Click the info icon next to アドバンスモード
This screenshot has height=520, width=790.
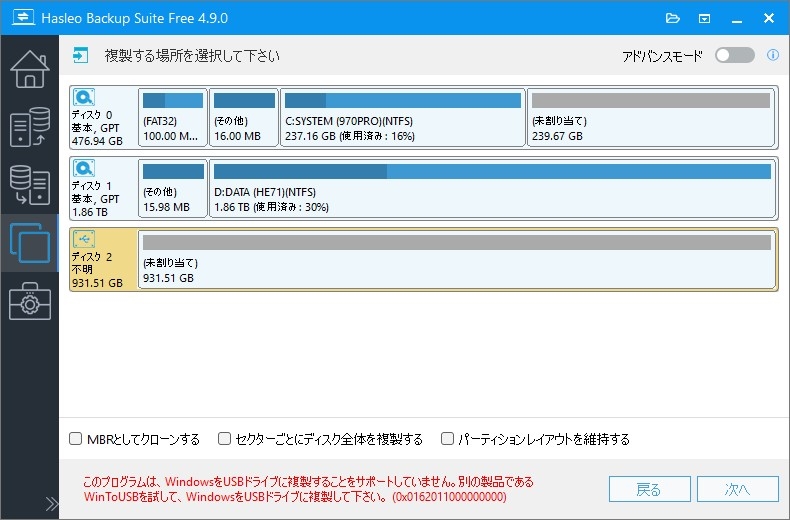(x=772, y=55)
